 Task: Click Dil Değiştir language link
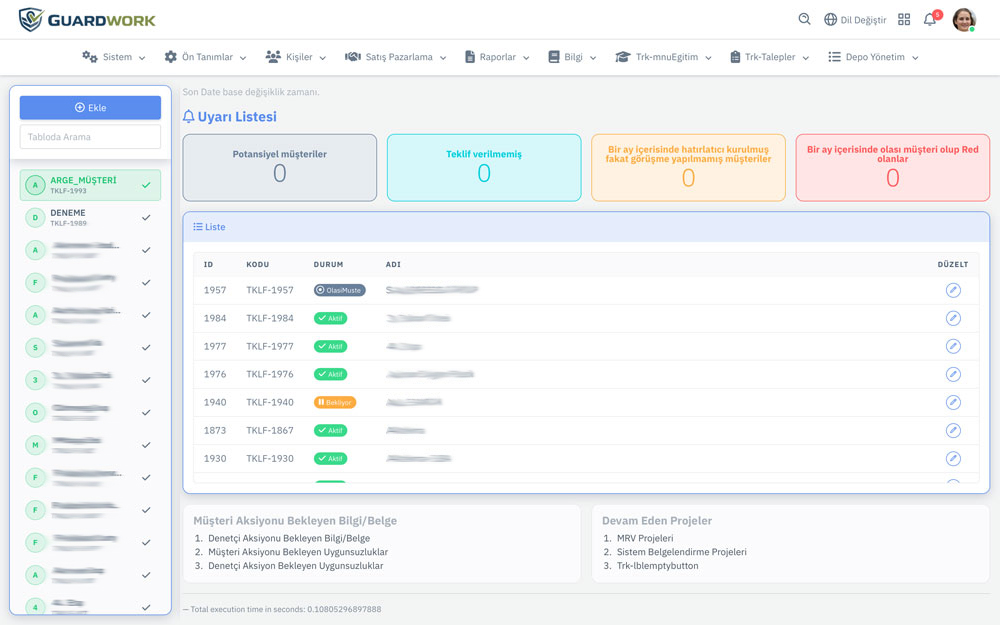pos(855,19)
